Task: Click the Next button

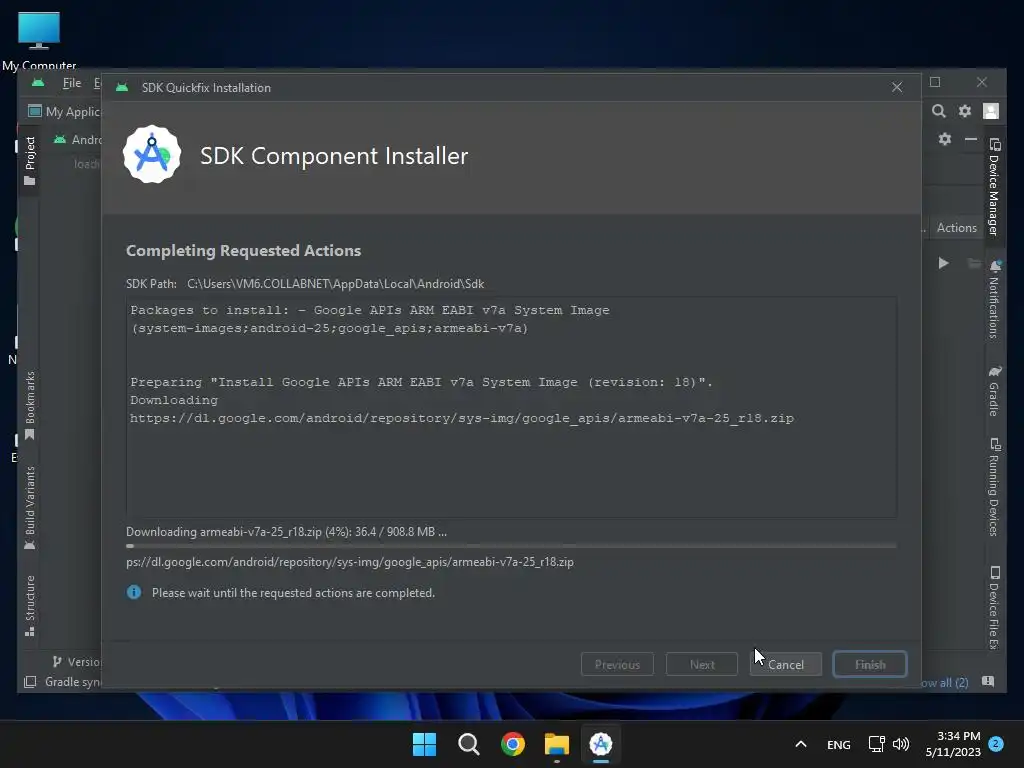Action: click(702, 664)
